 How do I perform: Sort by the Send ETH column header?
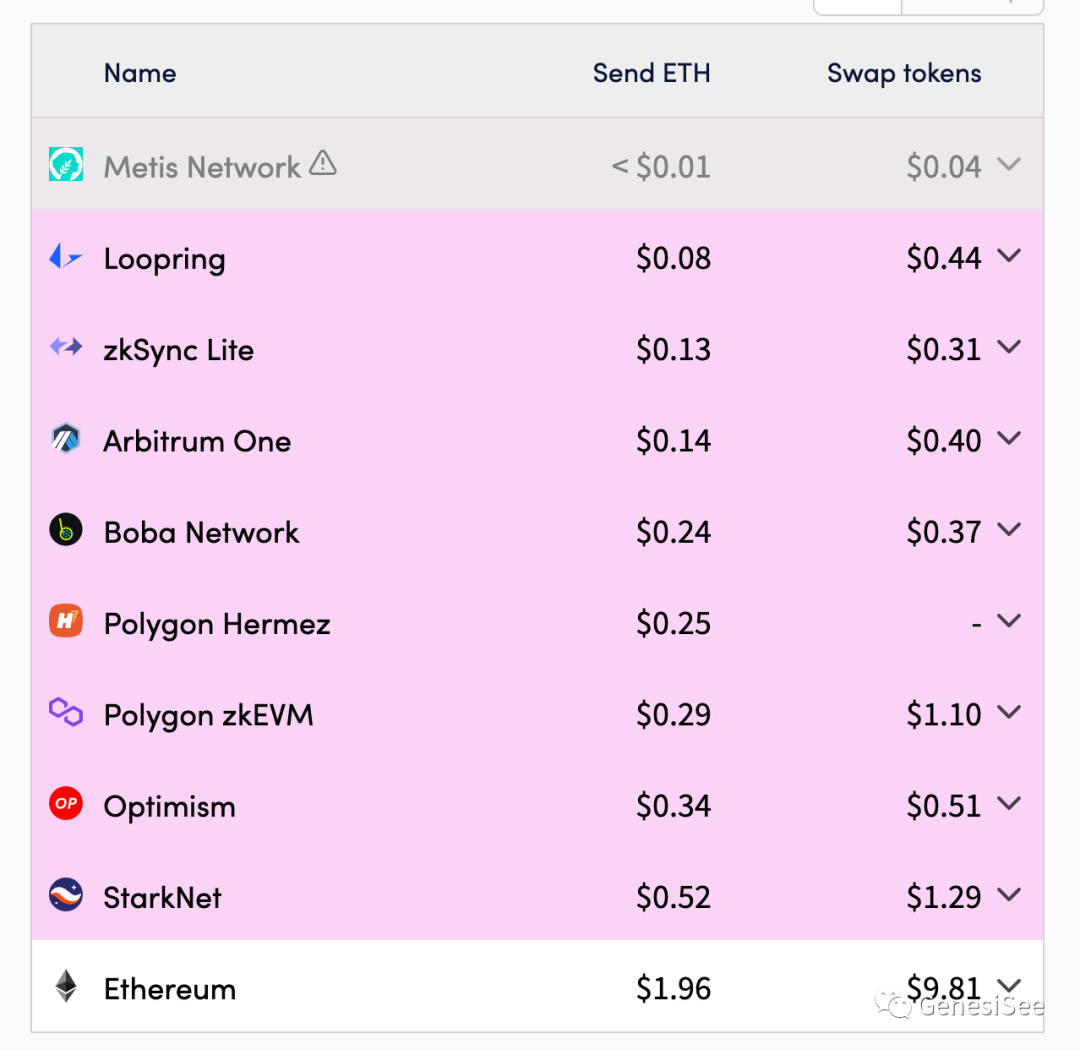coord(651,73)
